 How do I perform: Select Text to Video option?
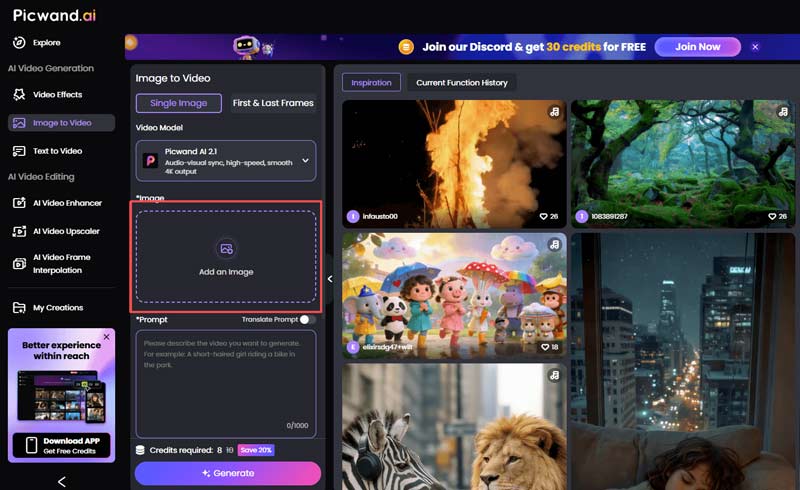point(57,151)
